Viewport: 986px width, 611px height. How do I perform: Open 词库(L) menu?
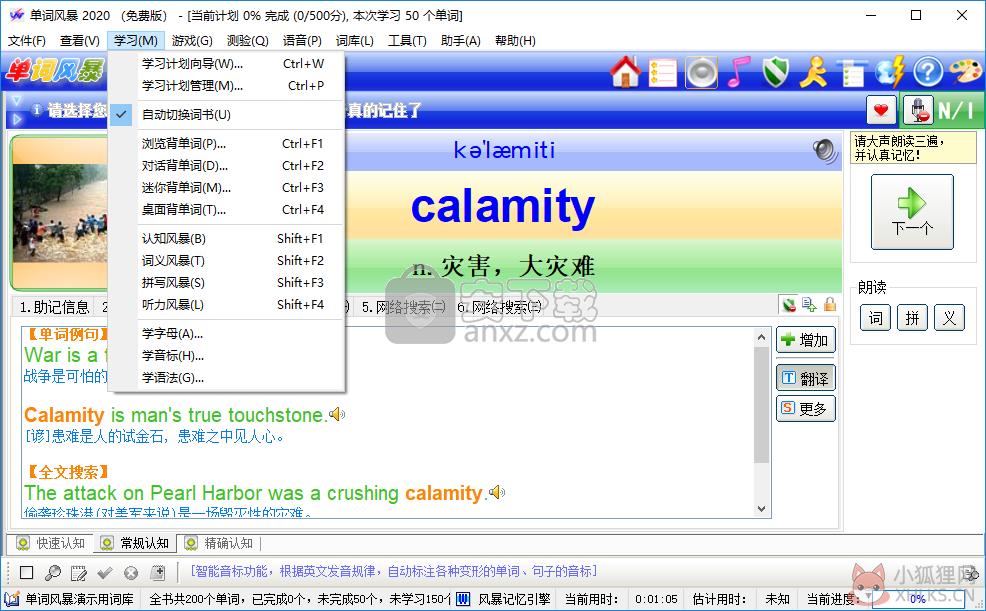(x=355, y=41)
